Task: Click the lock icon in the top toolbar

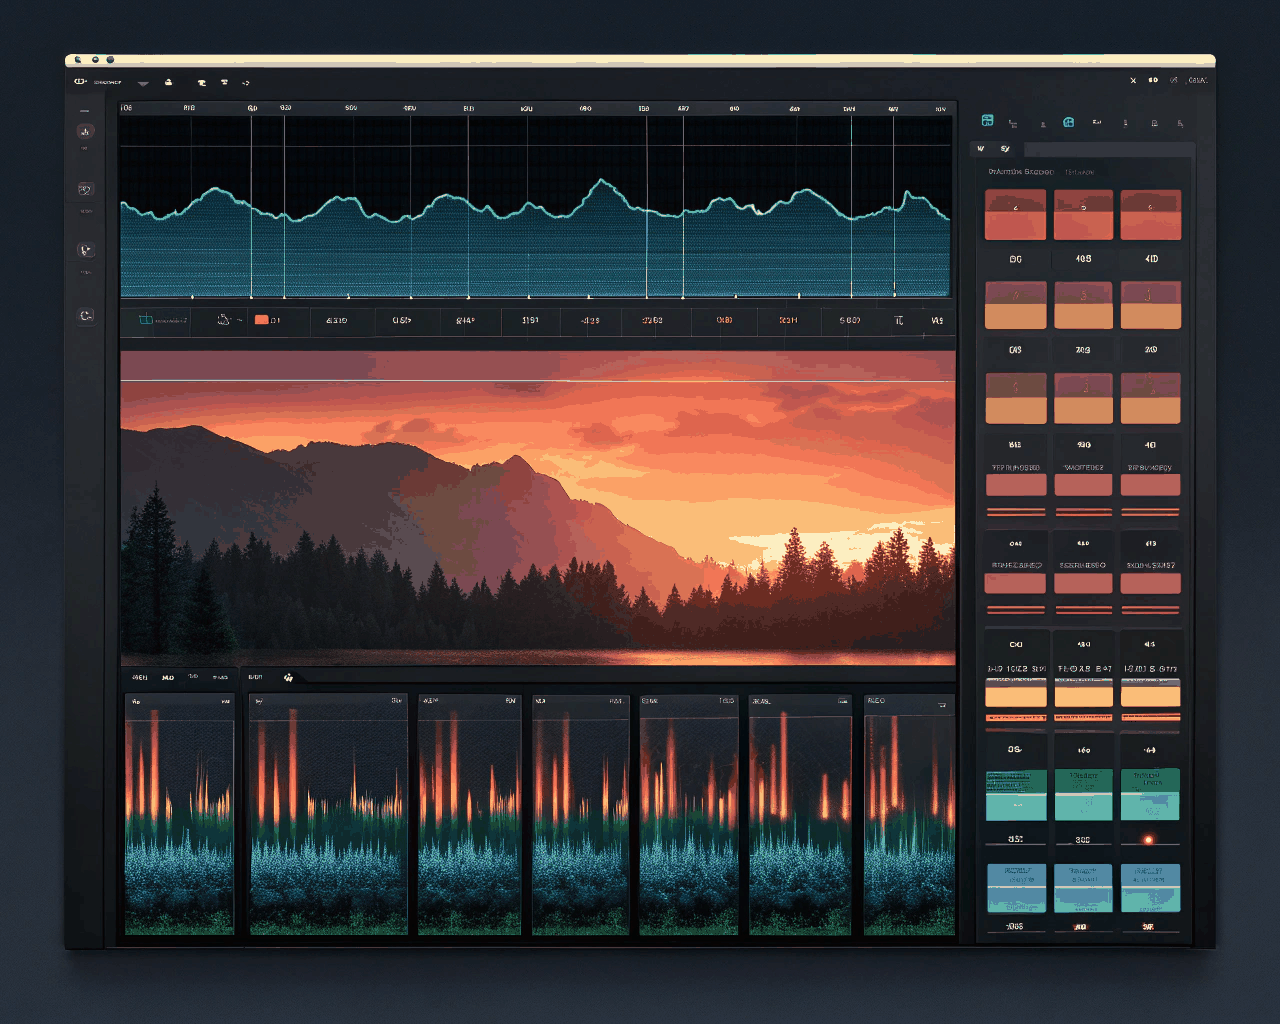Action: click(169, 82)
